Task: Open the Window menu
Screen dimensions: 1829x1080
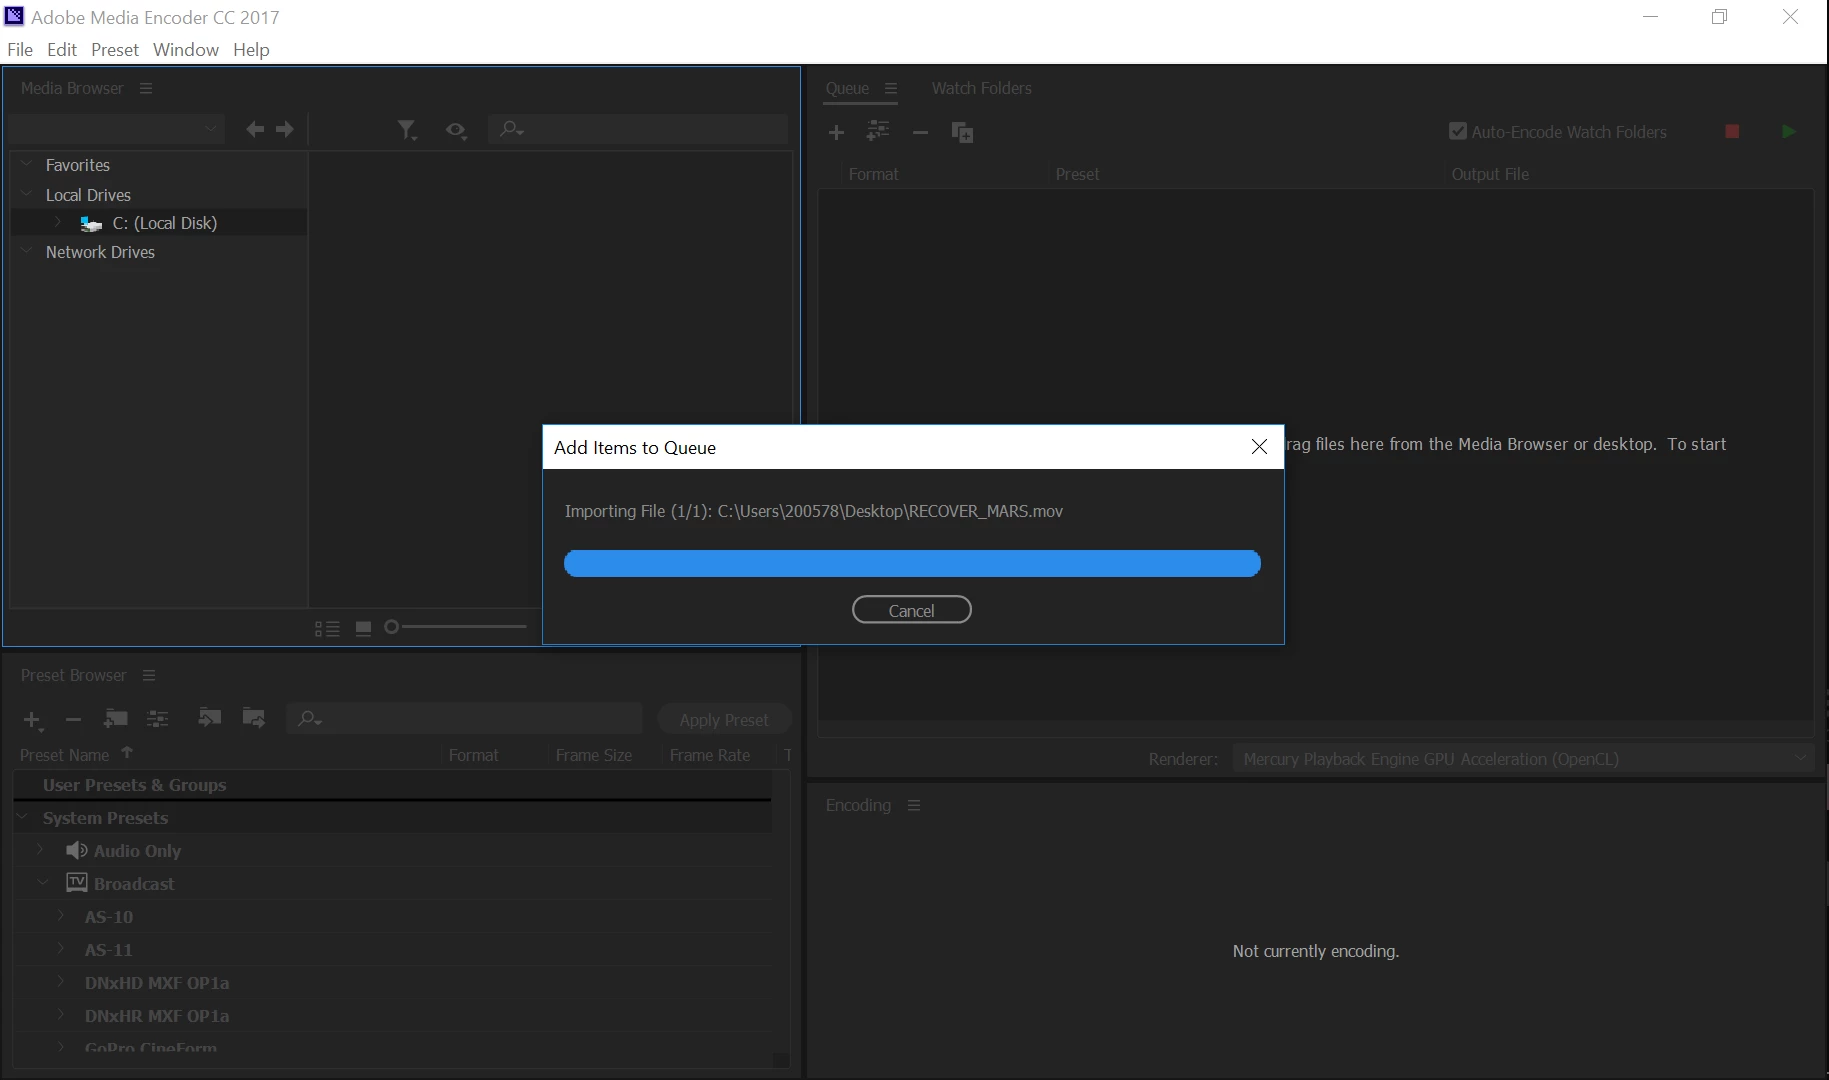Action: pos(186,49)
